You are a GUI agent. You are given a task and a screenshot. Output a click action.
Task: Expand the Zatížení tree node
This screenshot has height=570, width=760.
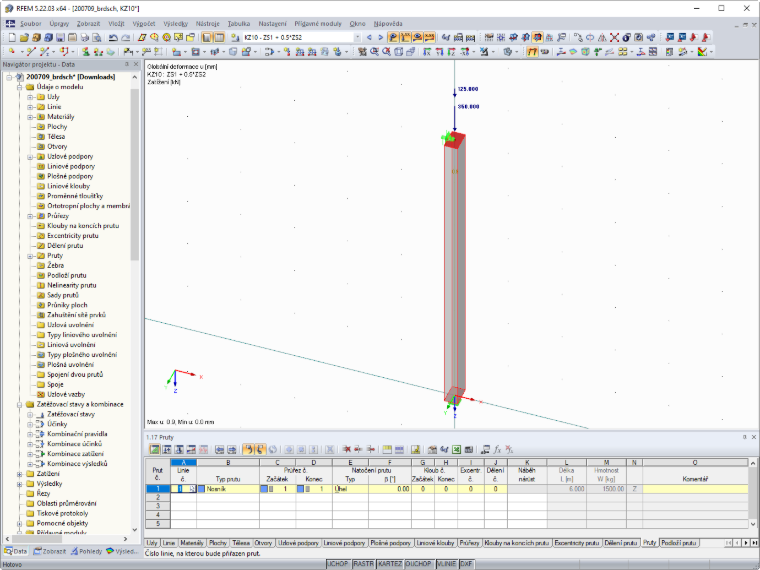19,474
